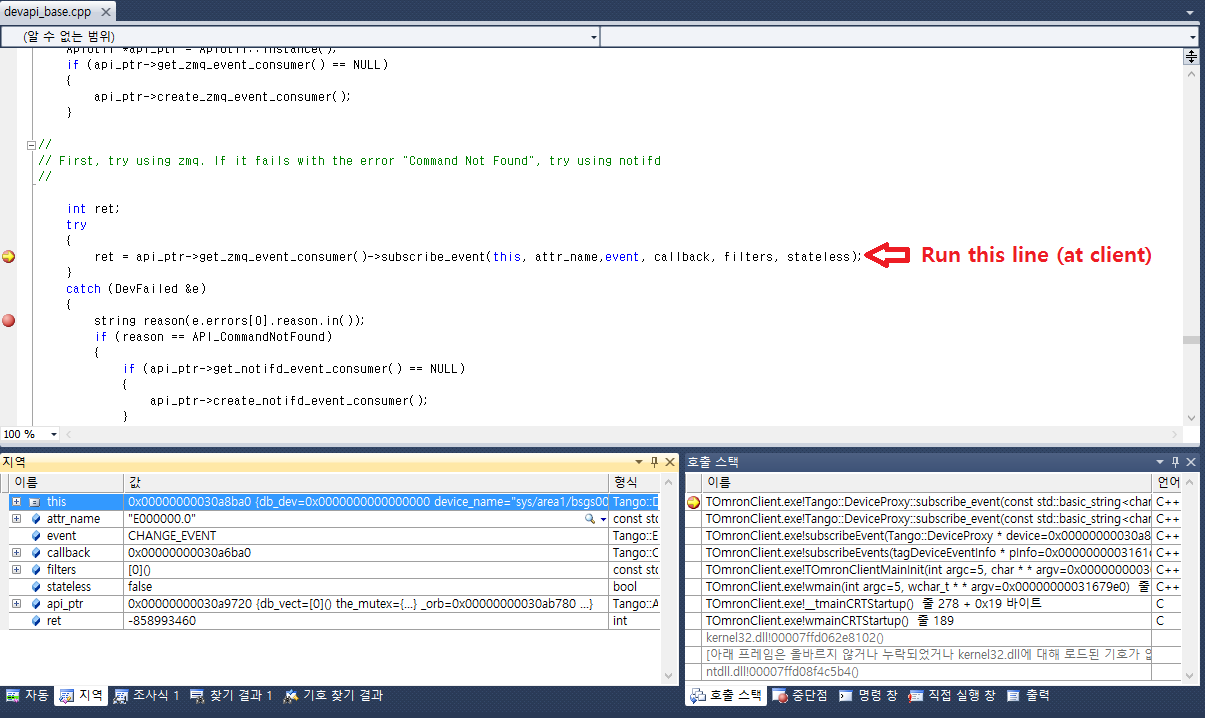The width and height of the screenshot is (1205, 718).
Task: Click the call stack scrollbar down arrow
Action: pos(1190,674)
